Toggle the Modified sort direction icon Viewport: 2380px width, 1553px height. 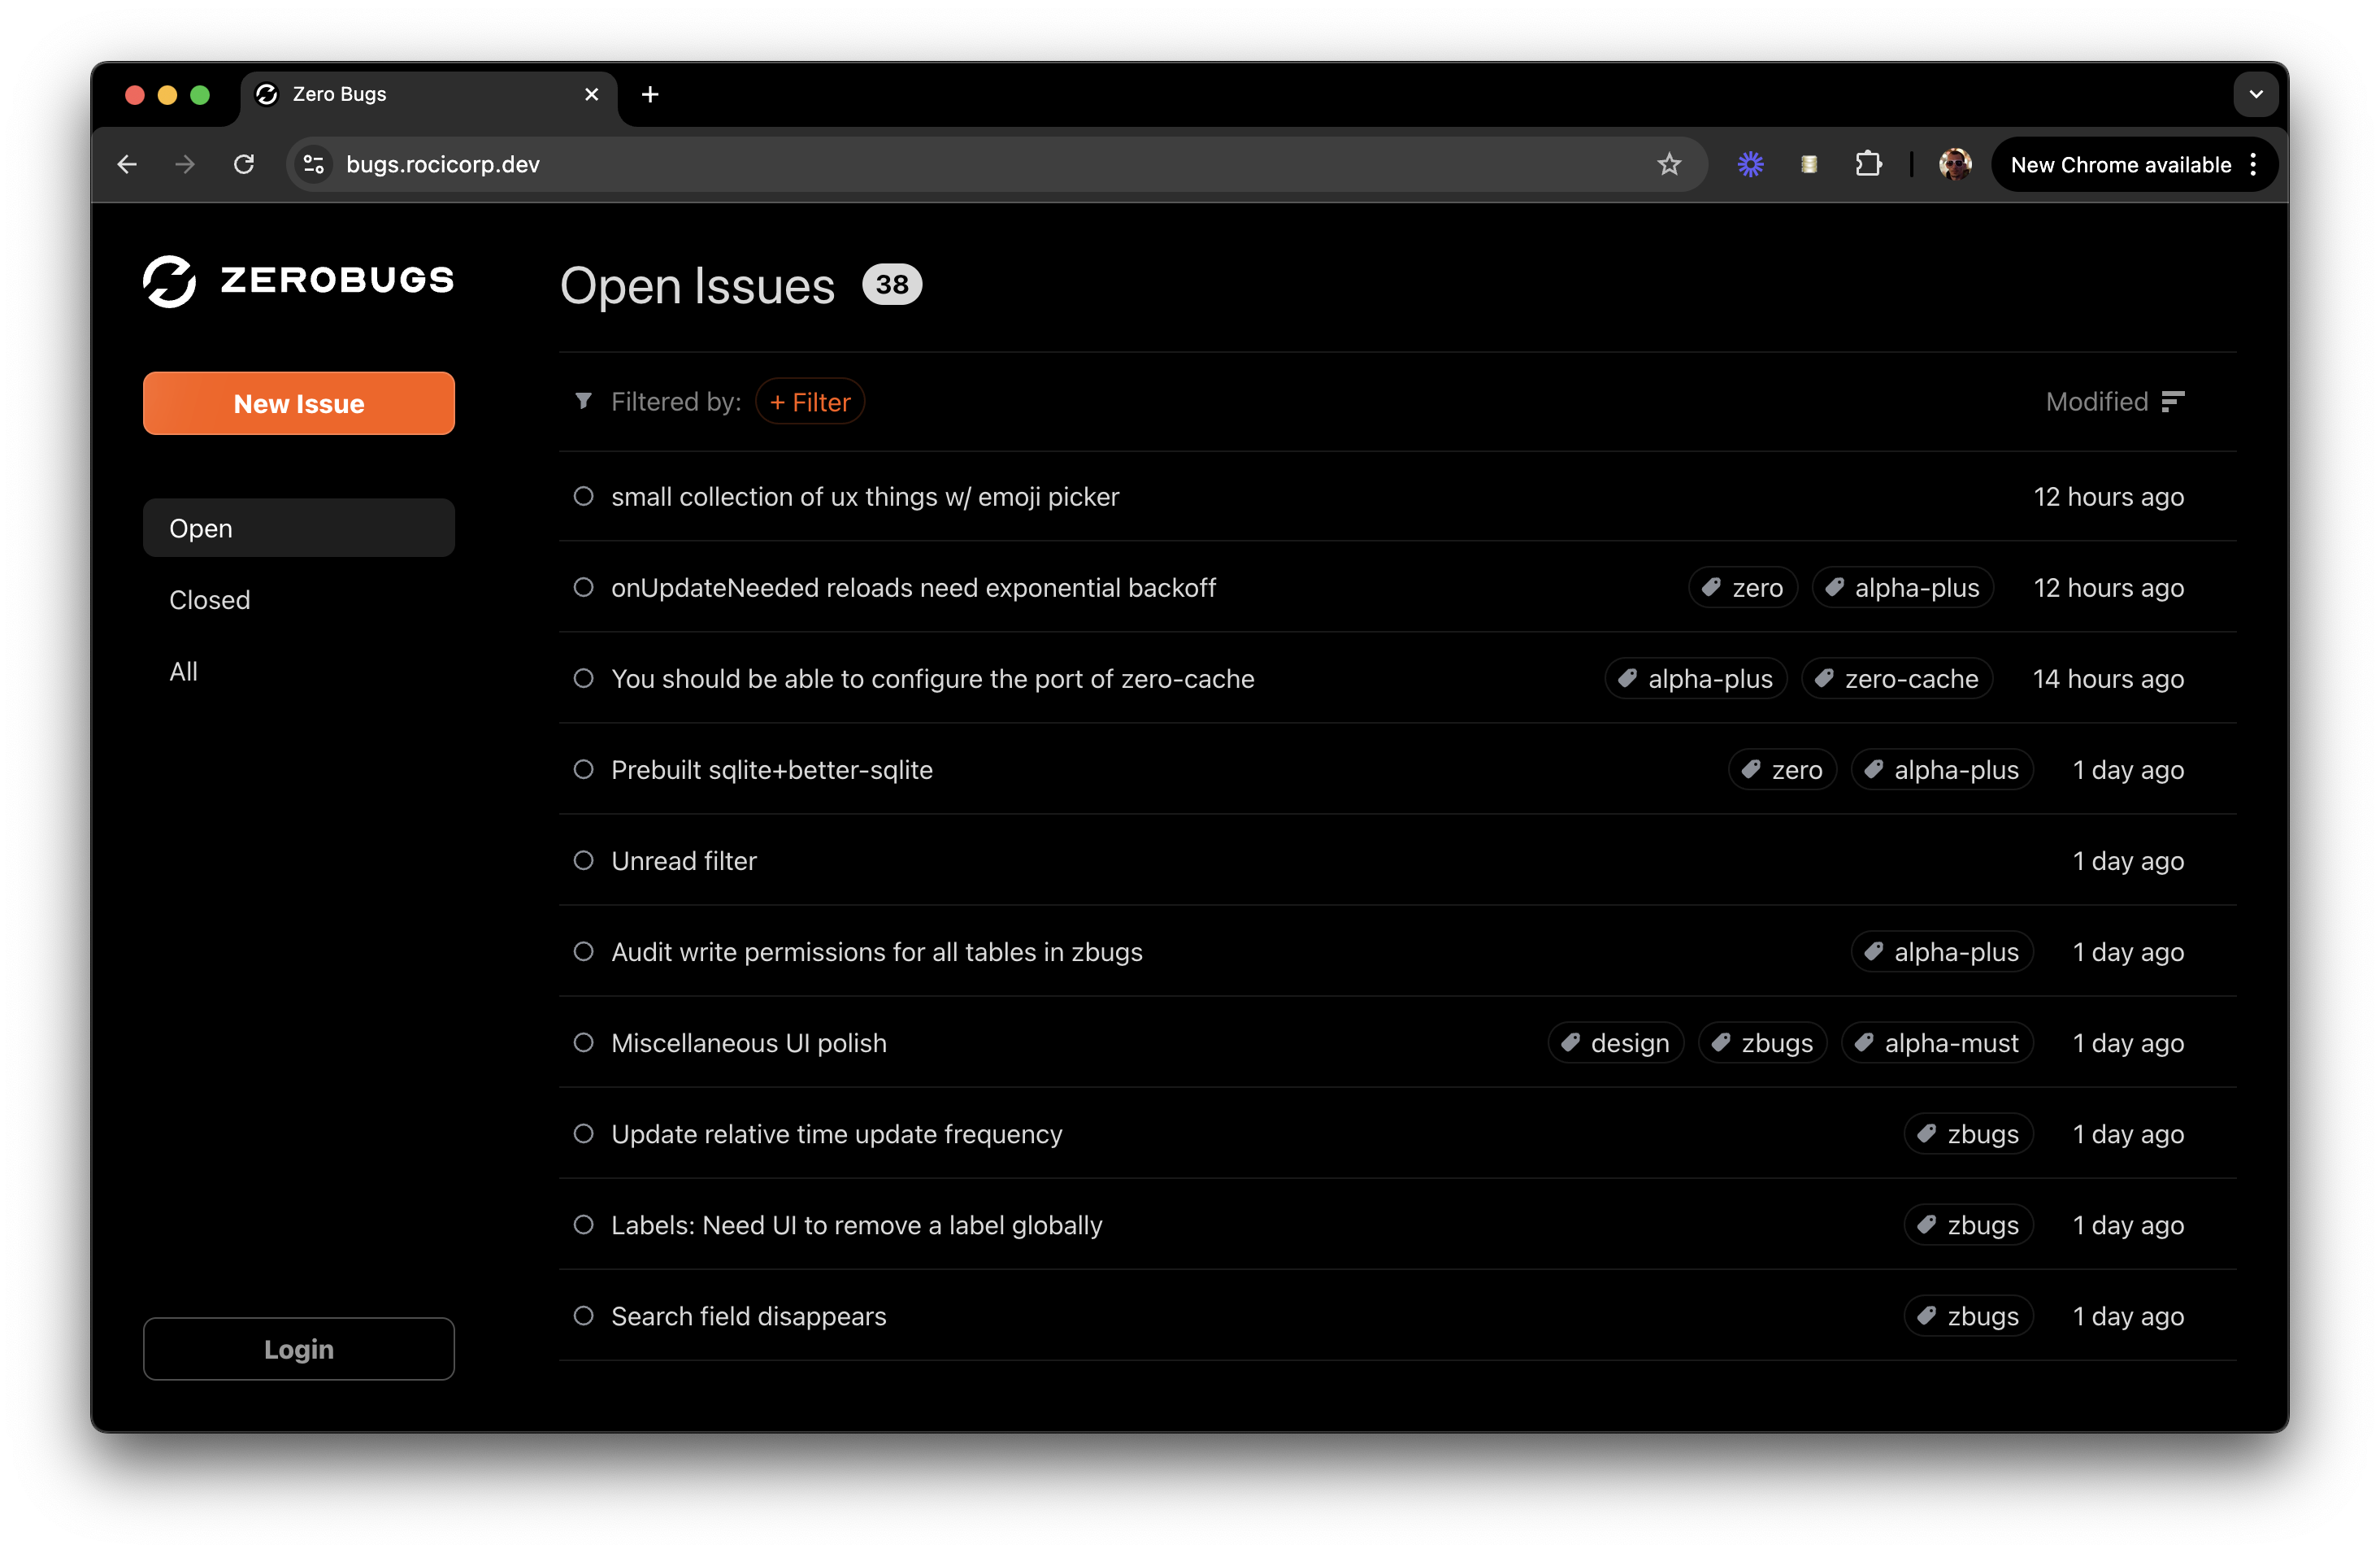pyautogui.click(x=2172, y=401)
